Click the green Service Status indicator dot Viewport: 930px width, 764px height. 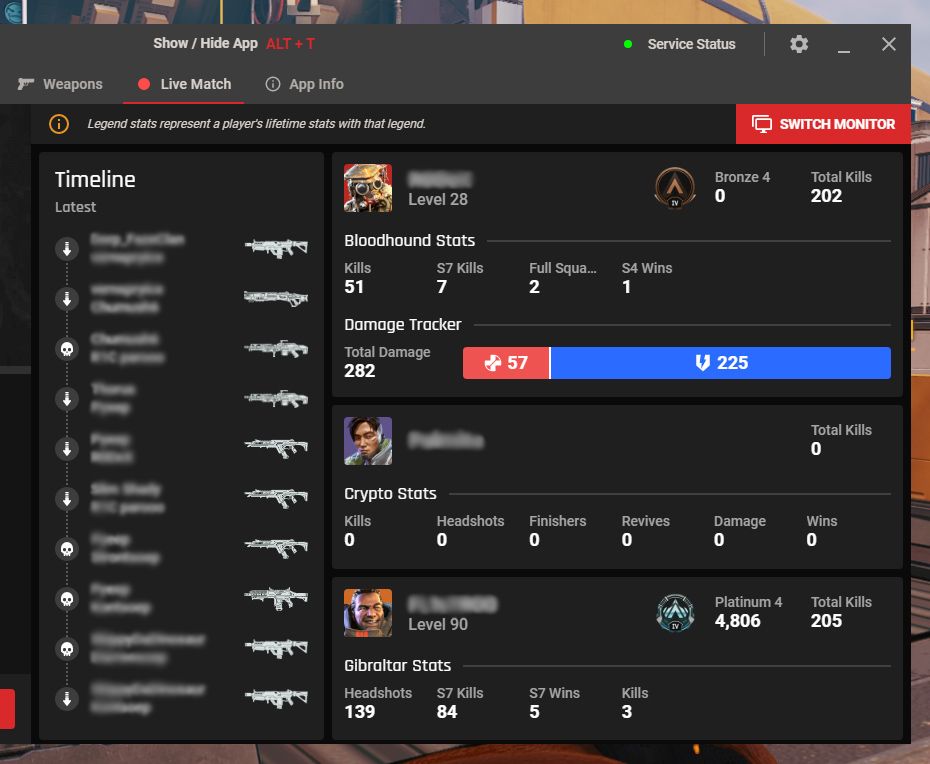click(628, 44)
